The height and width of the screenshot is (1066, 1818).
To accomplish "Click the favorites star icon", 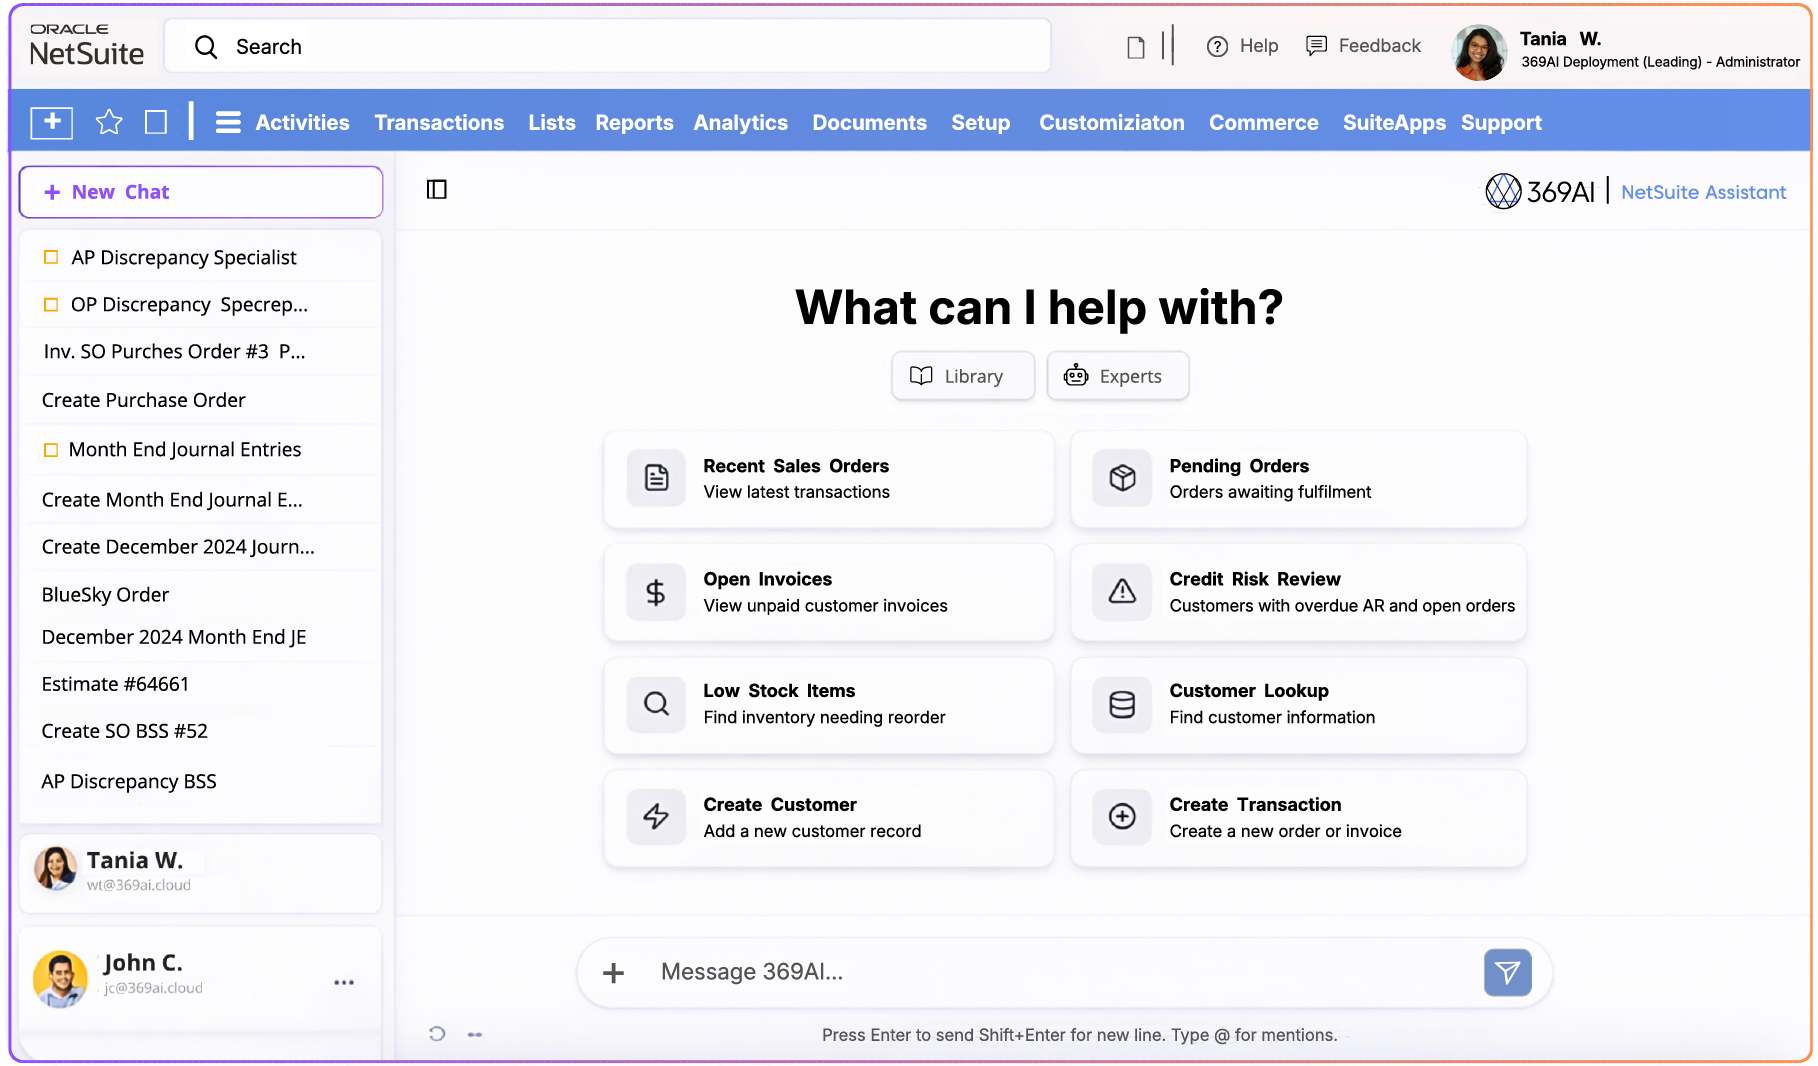I will pyautogui.click(x=108, y=122).
